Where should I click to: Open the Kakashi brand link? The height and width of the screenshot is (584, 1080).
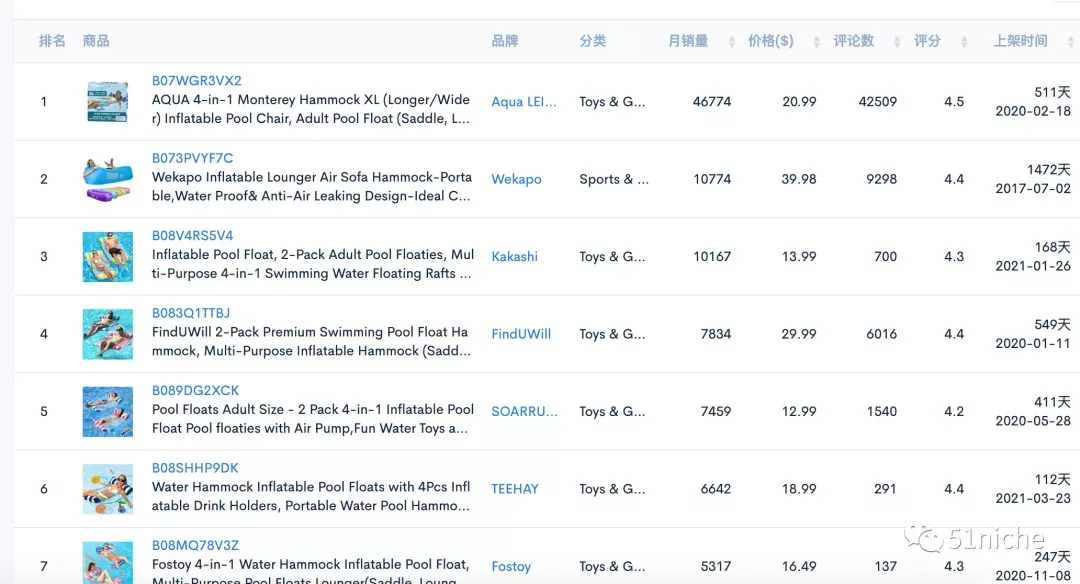515,256
